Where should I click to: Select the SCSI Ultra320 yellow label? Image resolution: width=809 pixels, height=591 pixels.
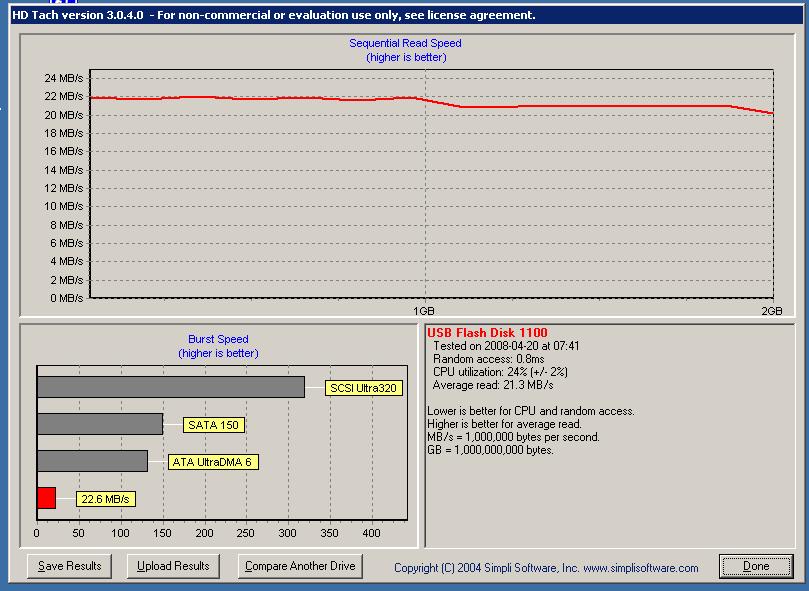click(x=364, y=388)
